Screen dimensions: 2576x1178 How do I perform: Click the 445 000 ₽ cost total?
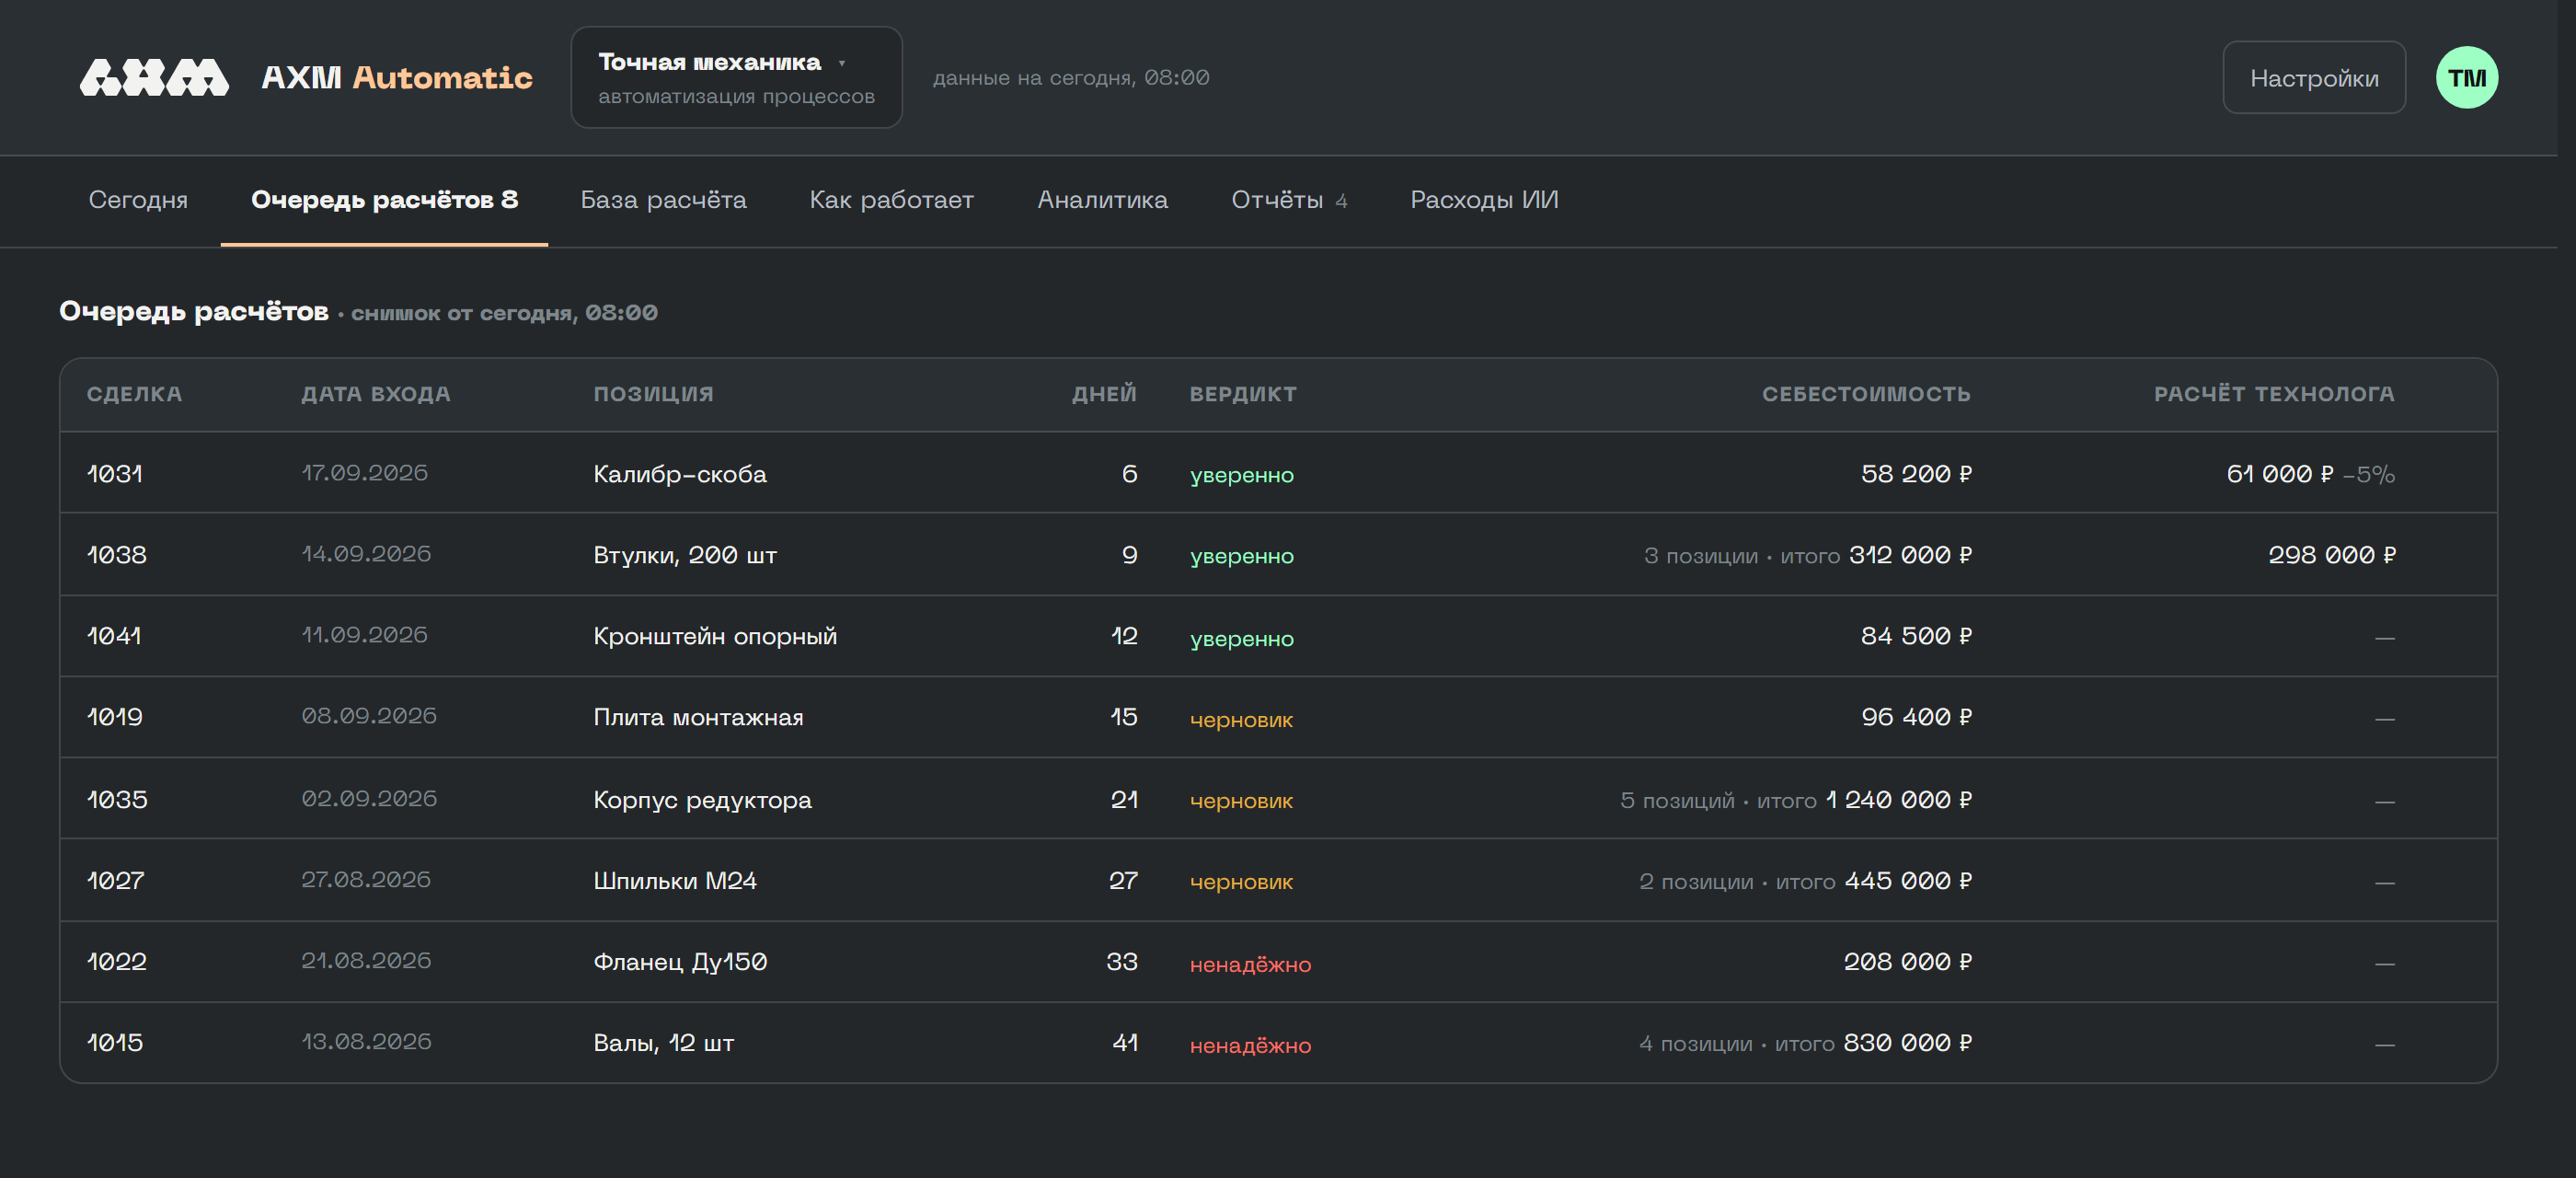pyautogui.click(x=1908, y=881)
